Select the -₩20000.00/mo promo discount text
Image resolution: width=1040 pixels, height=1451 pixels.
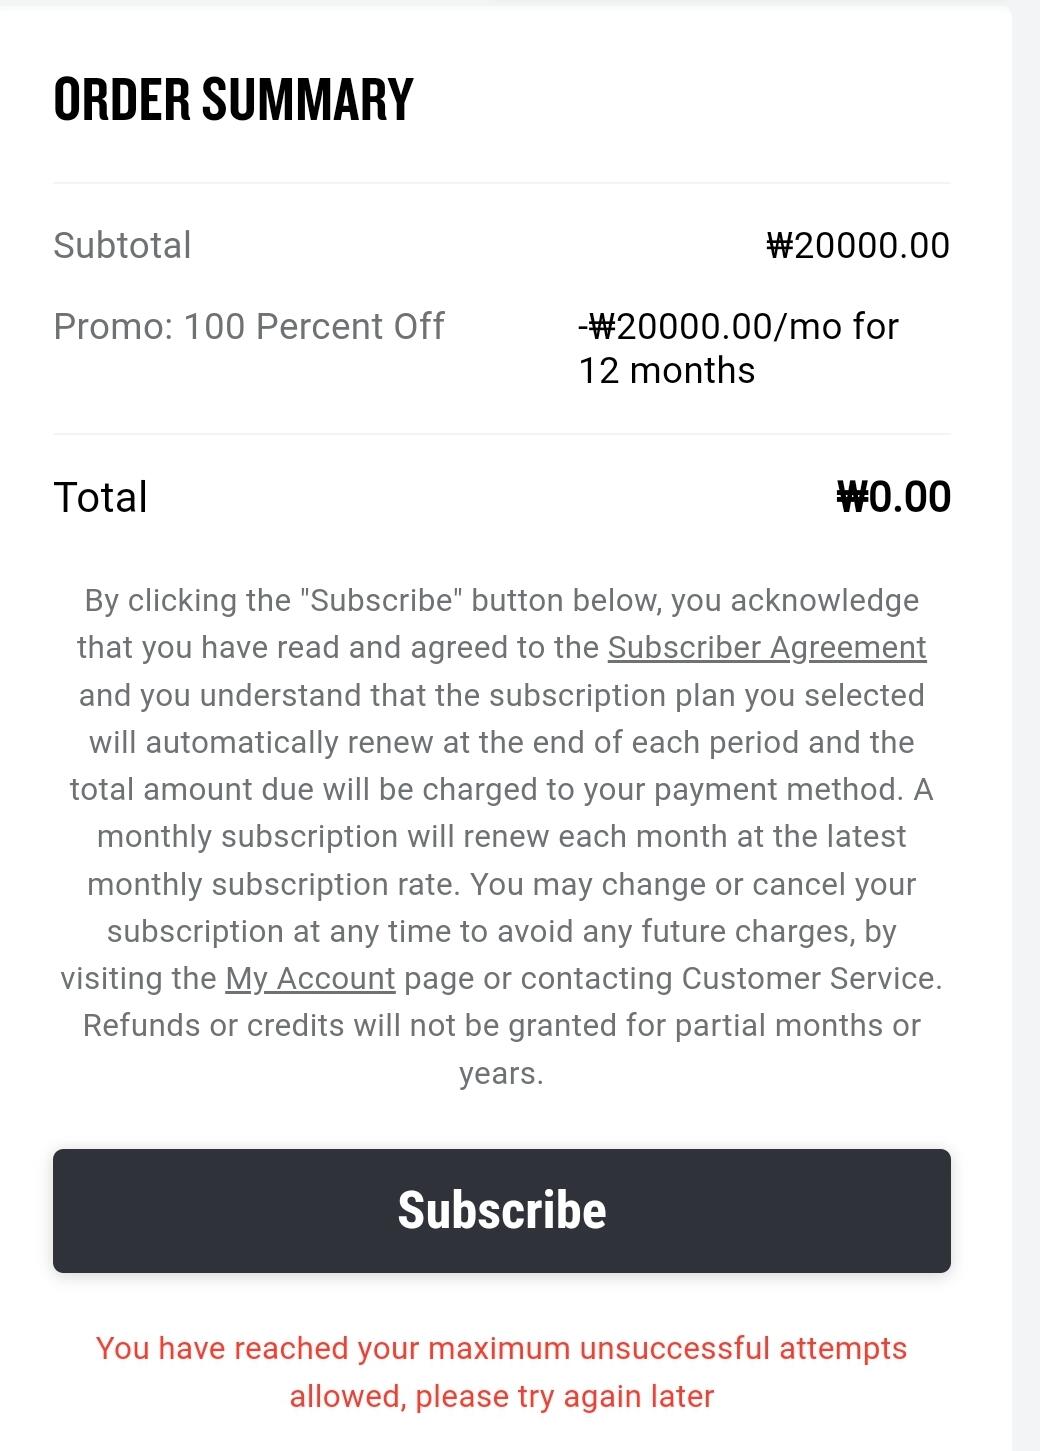738,327
